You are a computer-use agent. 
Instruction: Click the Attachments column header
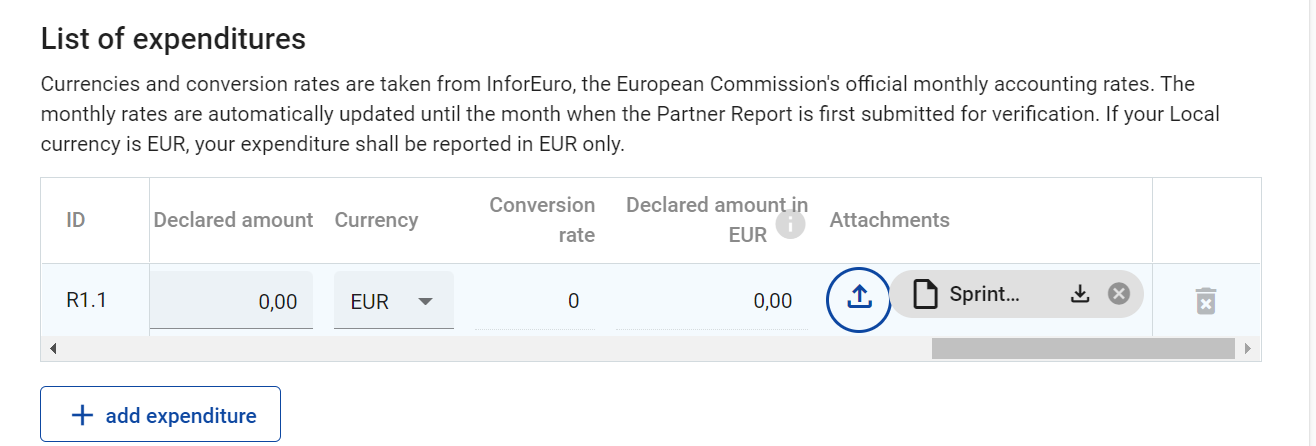tap(889, 220)
